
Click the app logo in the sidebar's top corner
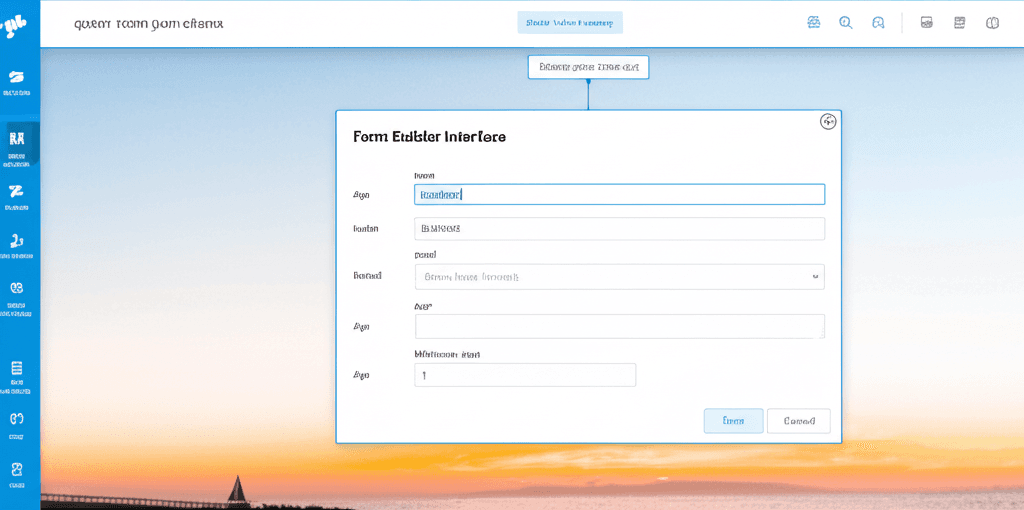tap(16, 26)
